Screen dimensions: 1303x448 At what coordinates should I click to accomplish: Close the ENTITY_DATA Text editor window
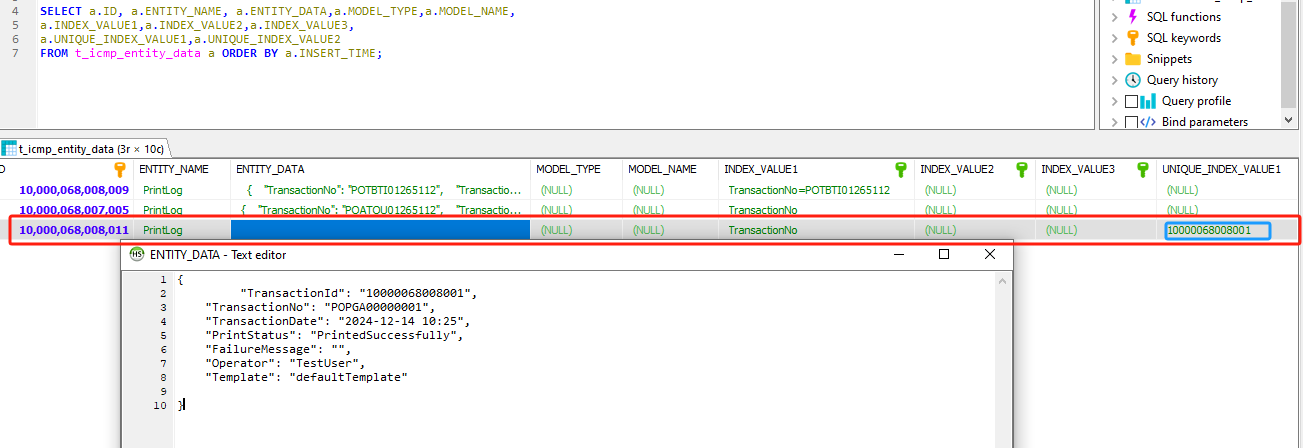tap(989, 254)
